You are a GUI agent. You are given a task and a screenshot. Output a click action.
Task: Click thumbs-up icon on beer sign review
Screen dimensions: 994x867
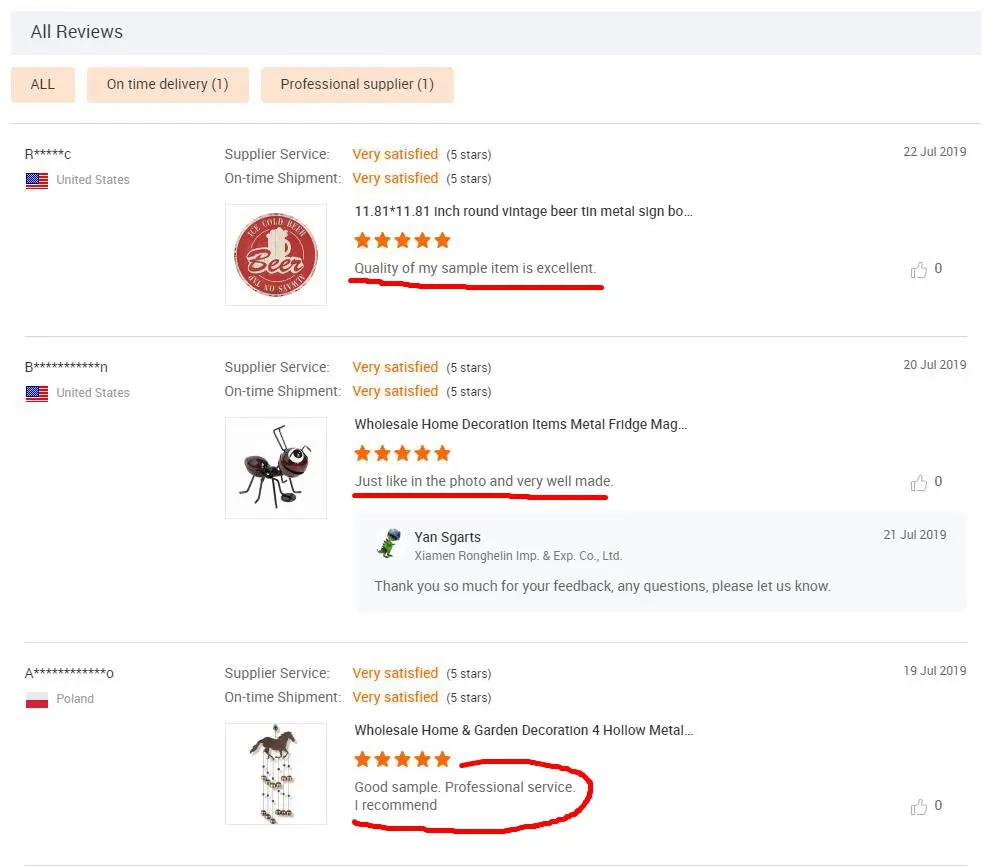tap(918, 270)
